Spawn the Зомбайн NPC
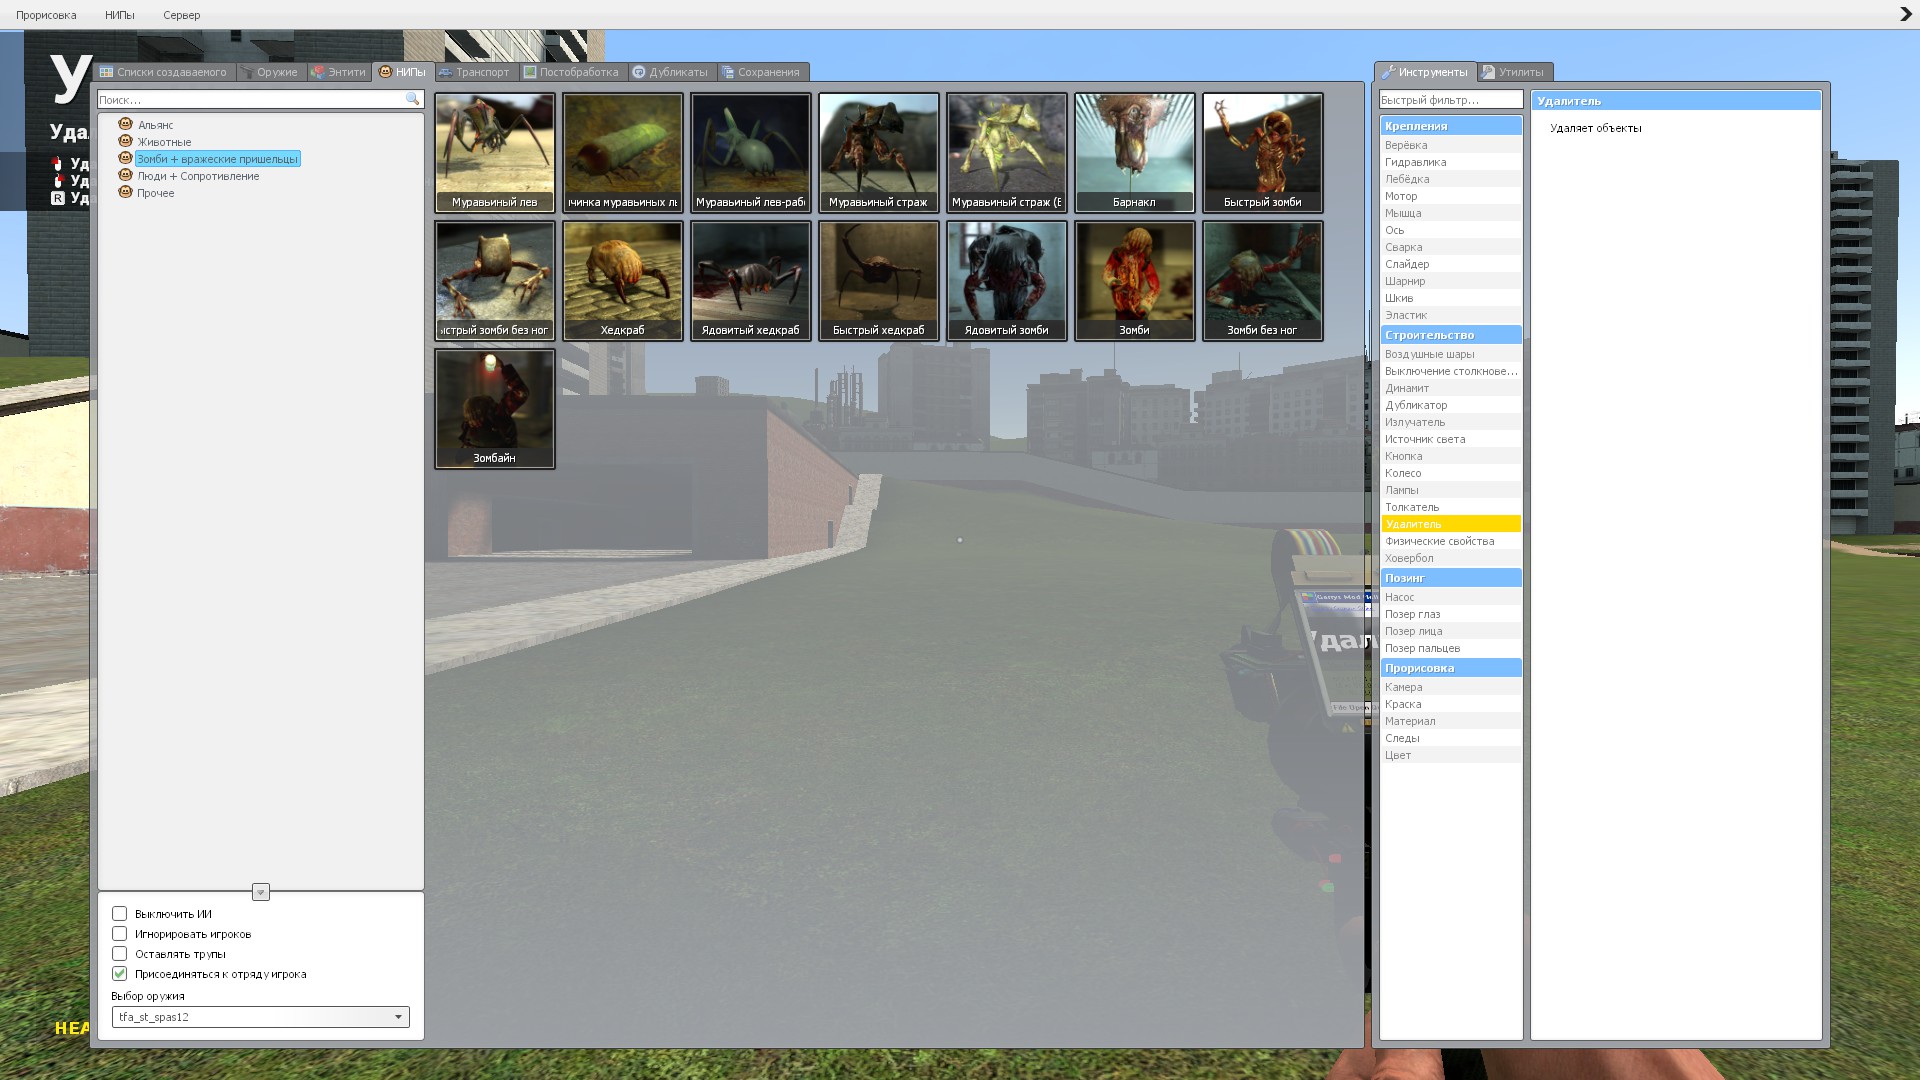The image size is (1920, 1080). [x=494, y=409]
